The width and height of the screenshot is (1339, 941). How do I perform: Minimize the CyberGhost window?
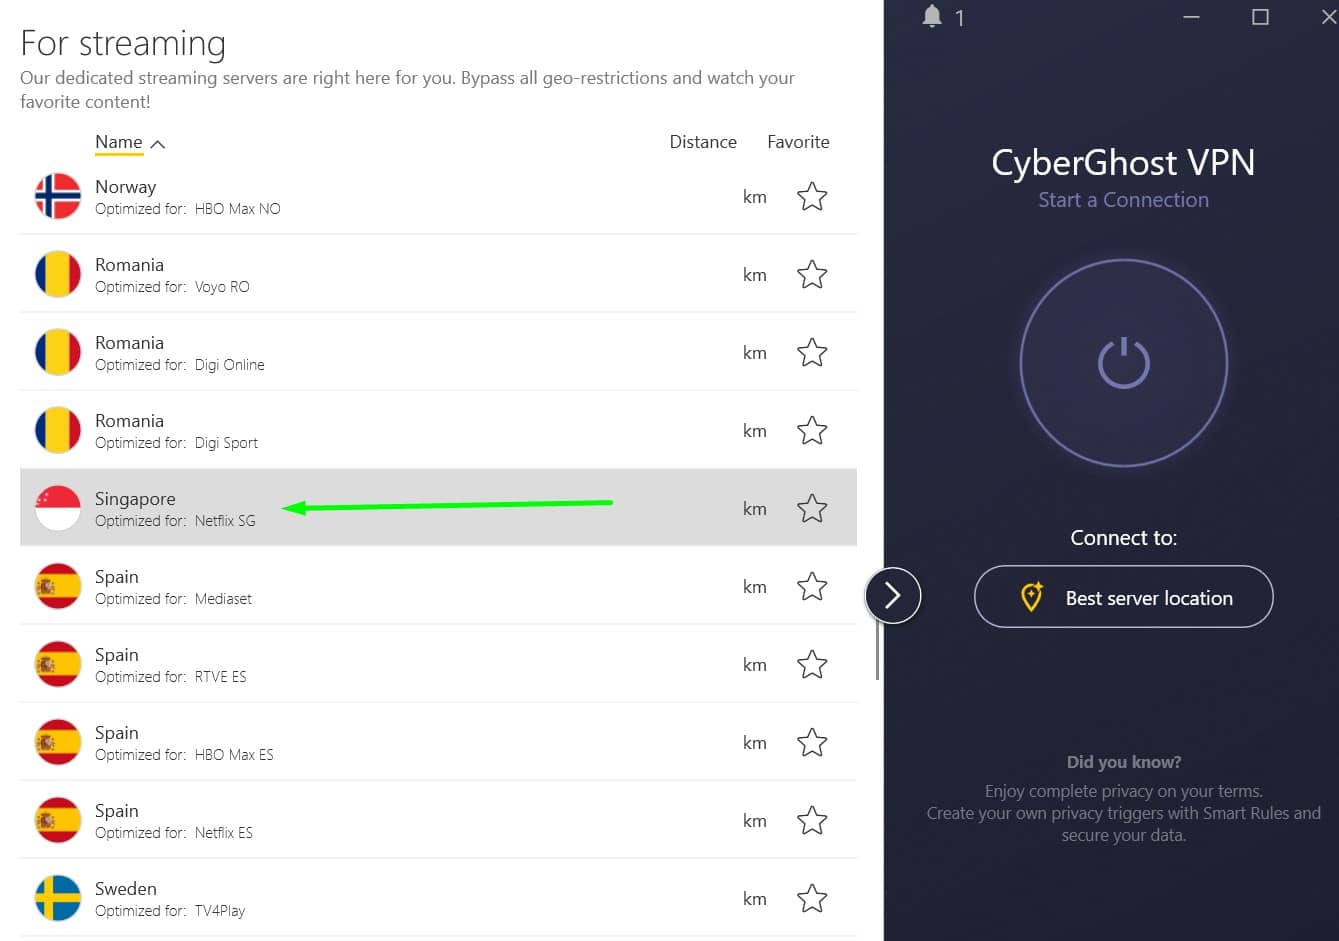[1191, 17]
